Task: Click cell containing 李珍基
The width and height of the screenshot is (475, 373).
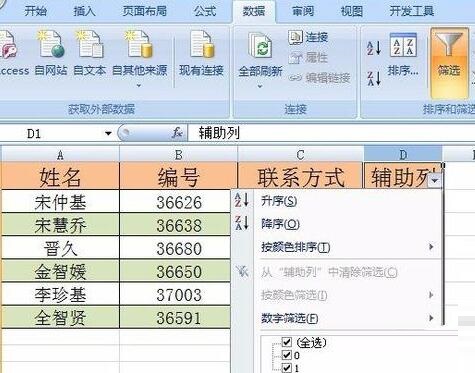Action: (60, 295)
